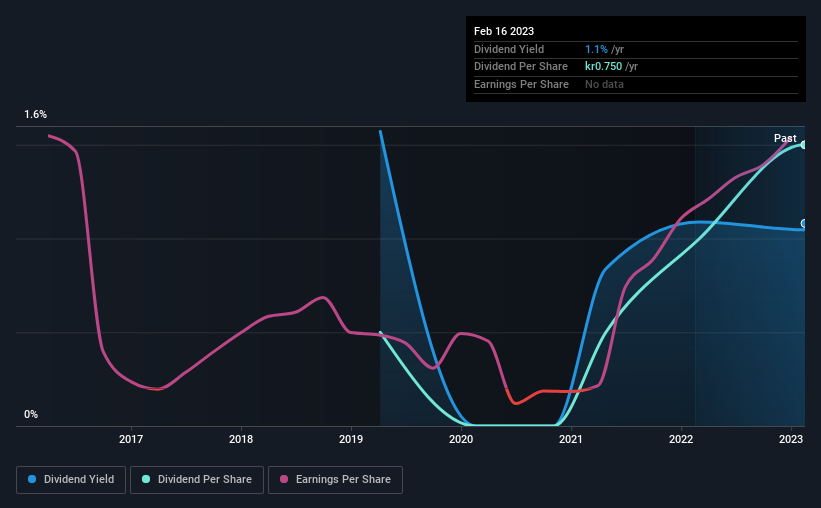
Task: Click the kr0.750 Dividend Per Share value
Action: point(603,67)
